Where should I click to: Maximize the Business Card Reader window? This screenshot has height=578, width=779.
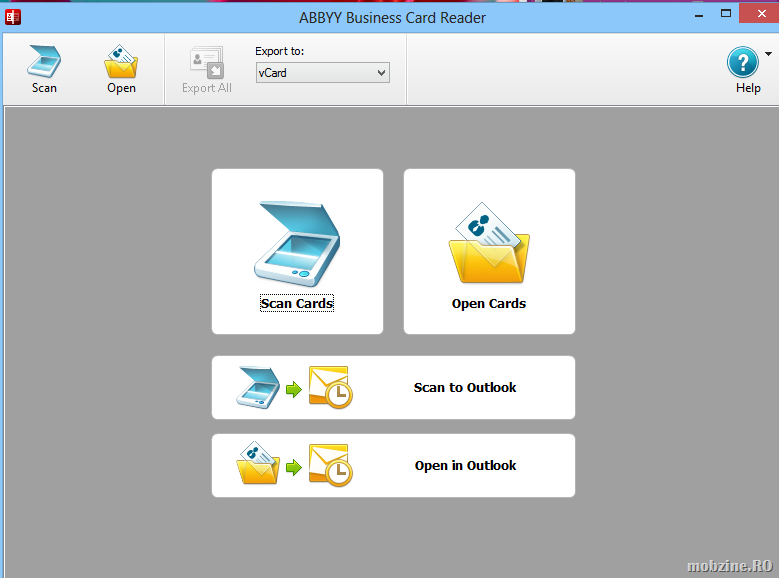(x=726, y=14)
